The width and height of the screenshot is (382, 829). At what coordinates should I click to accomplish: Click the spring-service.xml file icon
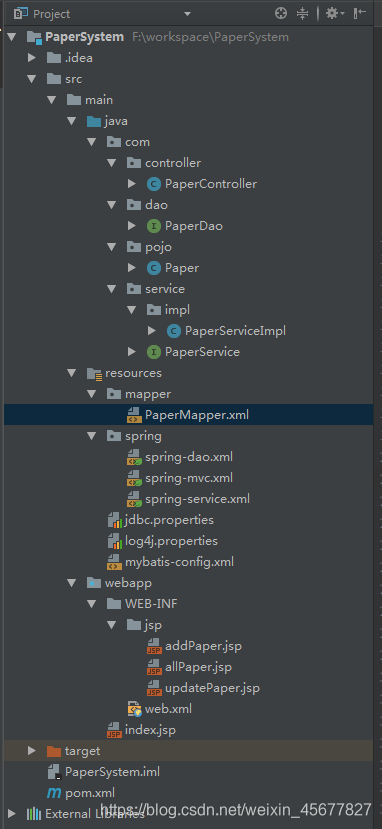pyautogui.click(x=134, y=499)
